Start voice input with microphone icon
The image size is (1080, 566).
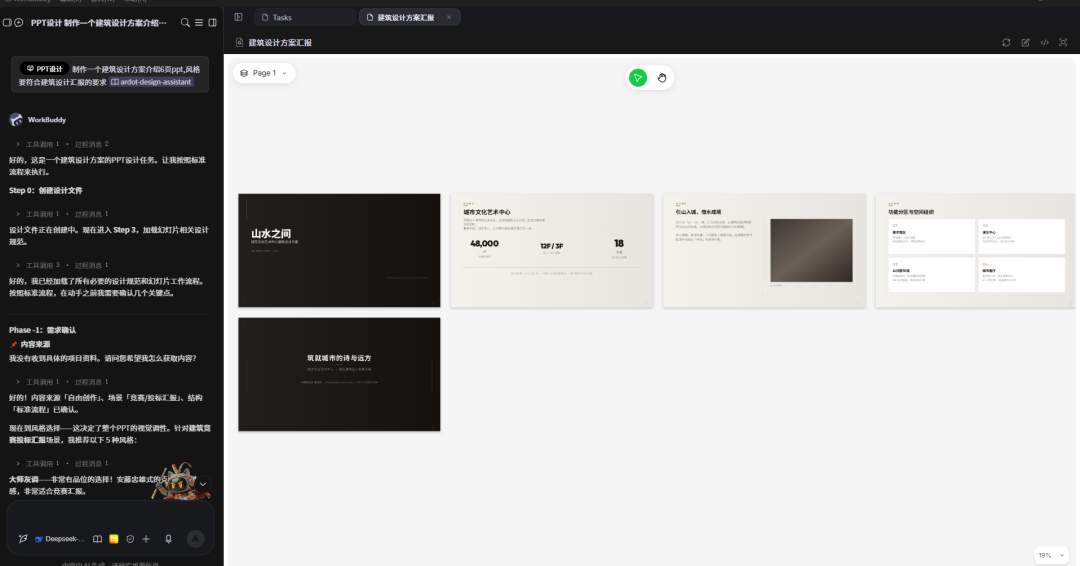click(x=169, y=539)
